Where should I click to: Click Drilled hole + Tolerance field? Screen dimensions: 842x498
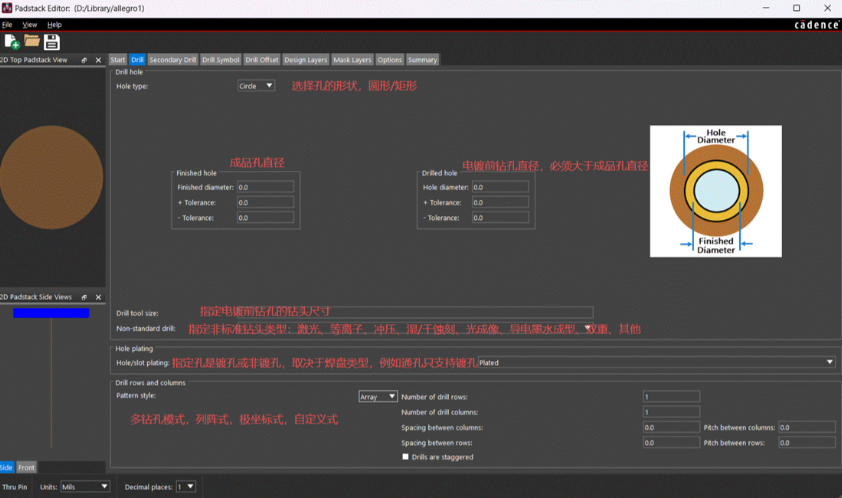pos(500,203)
